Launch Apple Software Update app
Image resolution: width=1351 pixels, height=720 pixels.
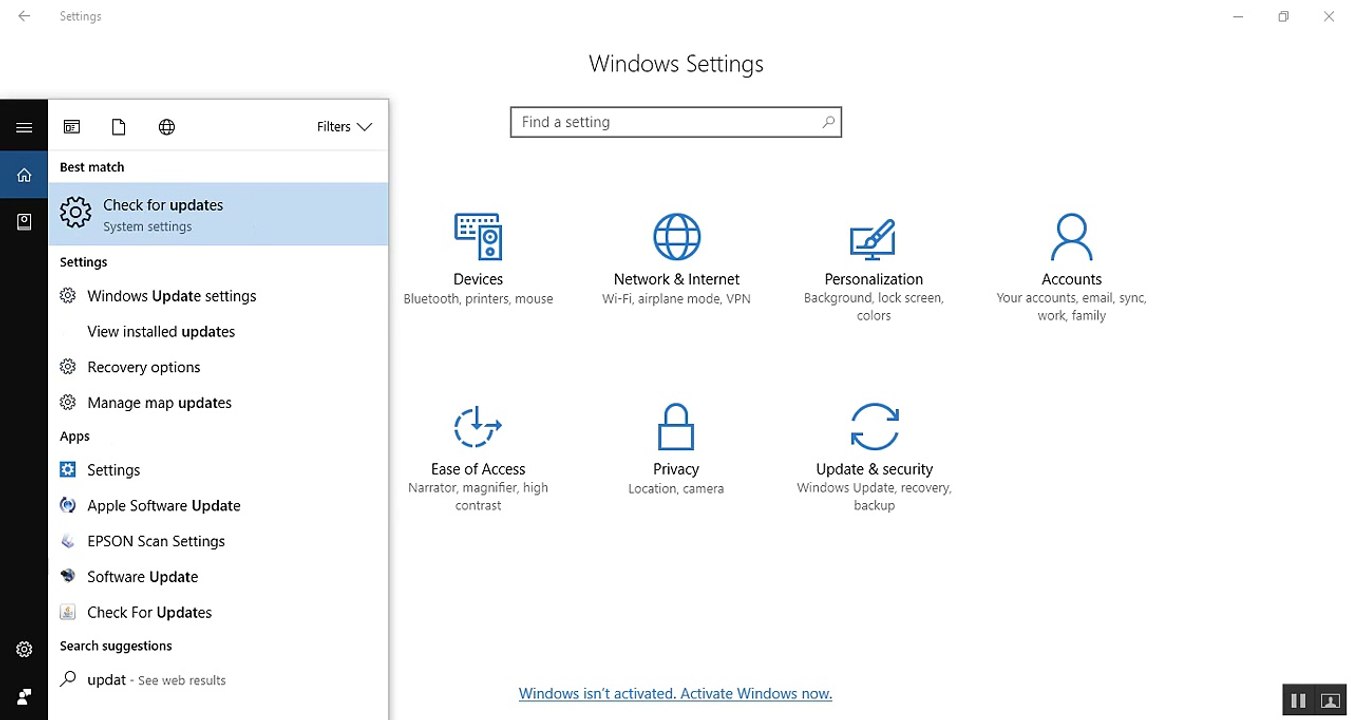(218, 506)
